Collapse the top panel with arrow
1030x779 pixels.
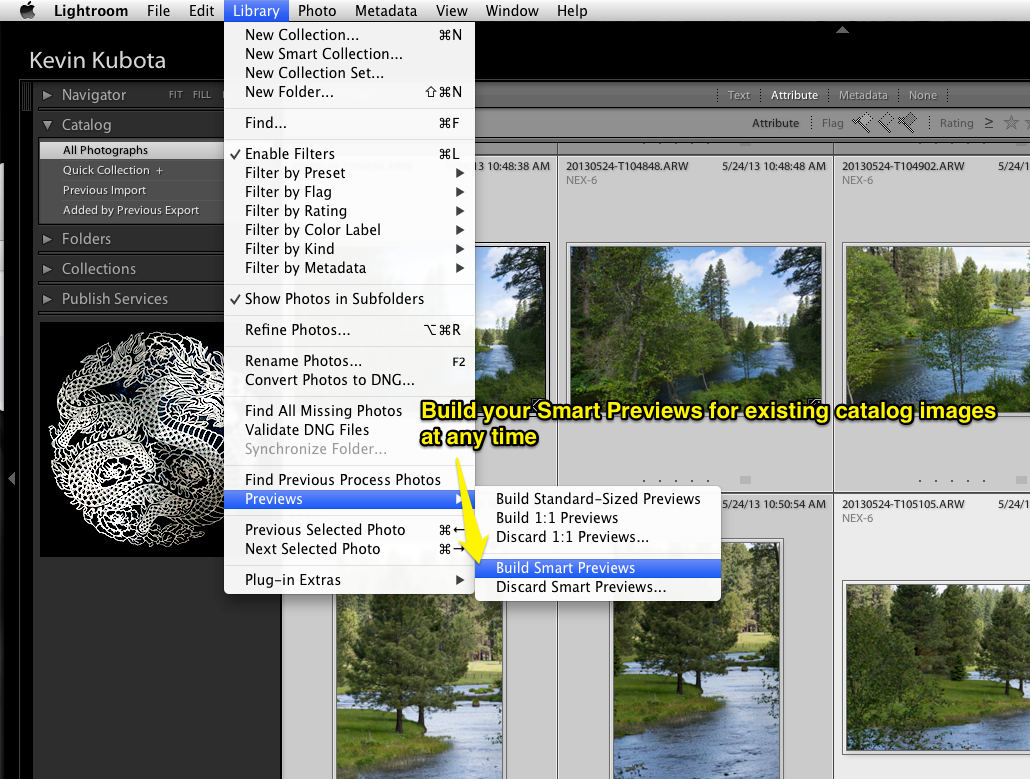point(843,30)
